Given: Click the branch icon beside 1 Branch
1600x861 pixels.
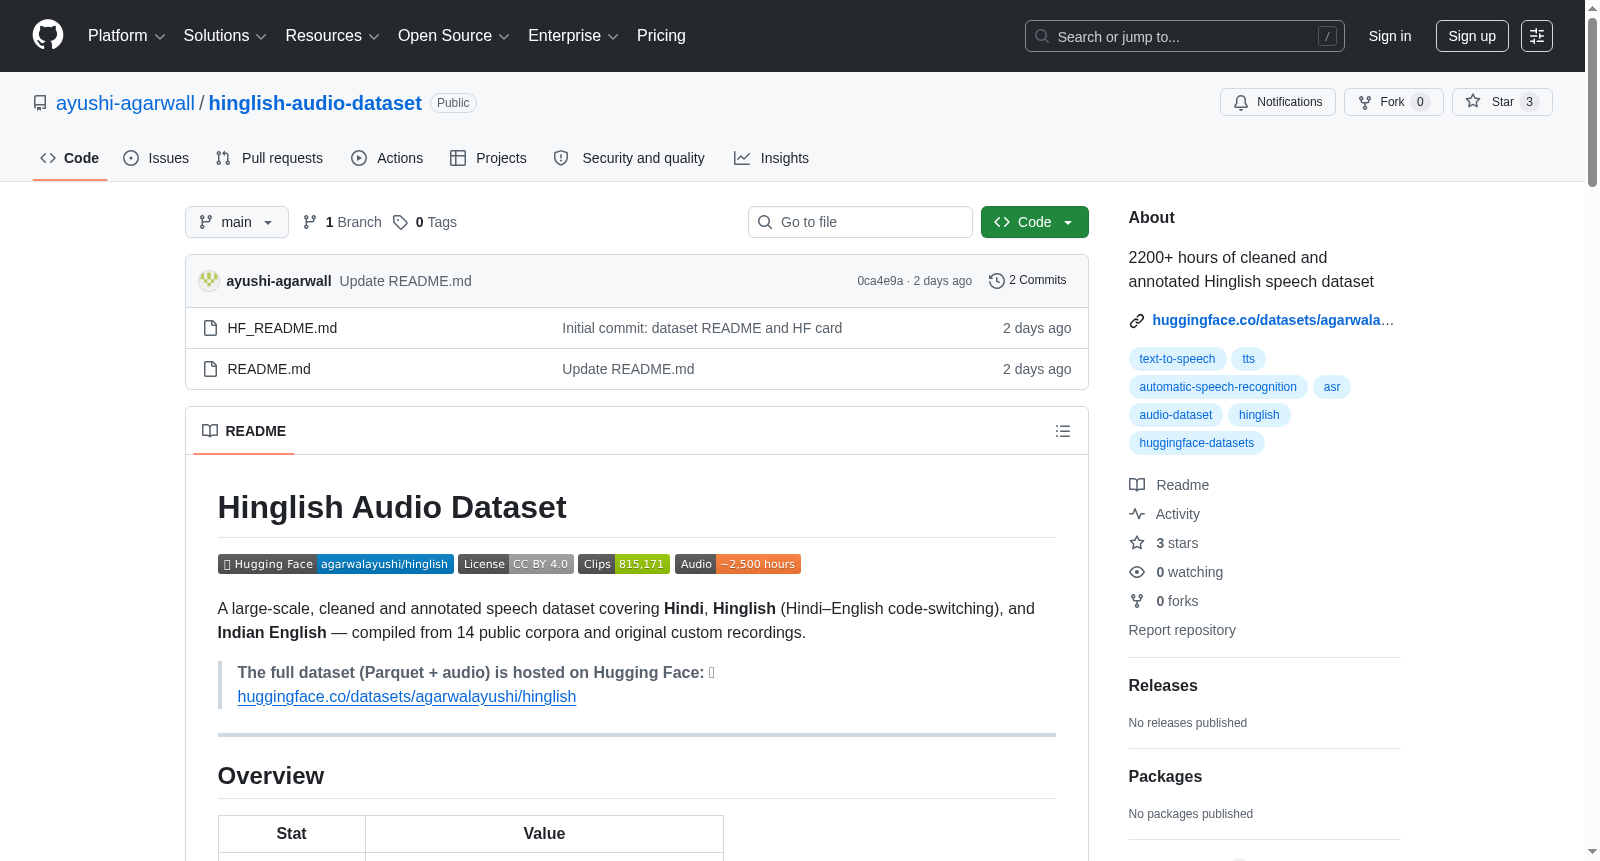Looking at the screenshot, I should tap(310, 222).
